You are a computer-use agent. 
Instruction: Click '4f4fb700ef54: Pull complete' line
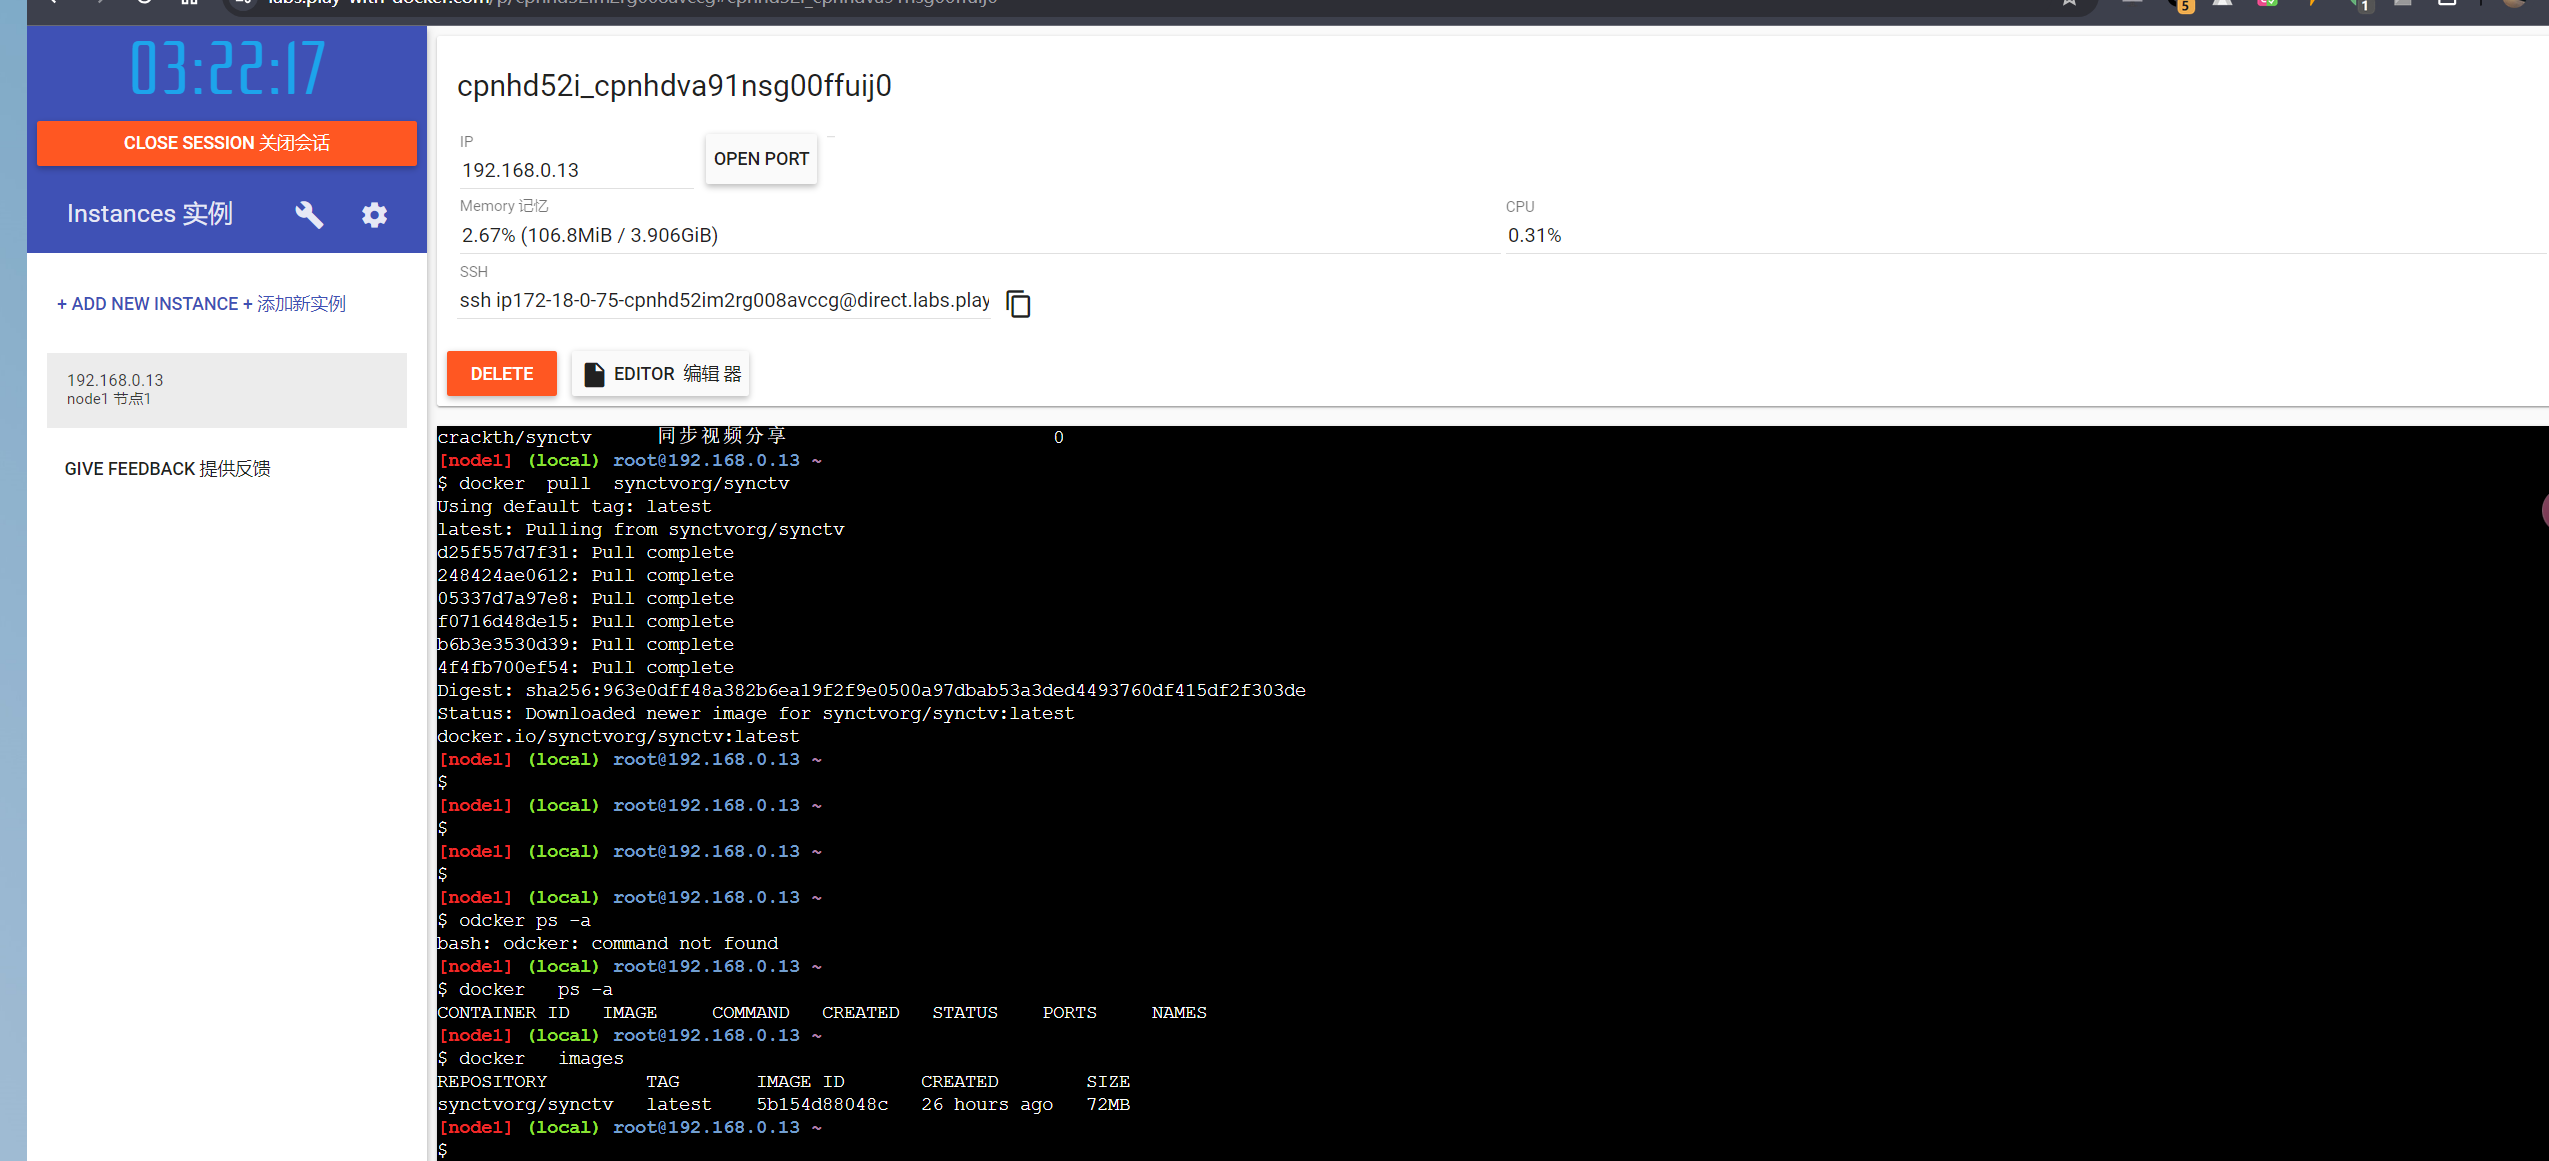coord(586,667)
